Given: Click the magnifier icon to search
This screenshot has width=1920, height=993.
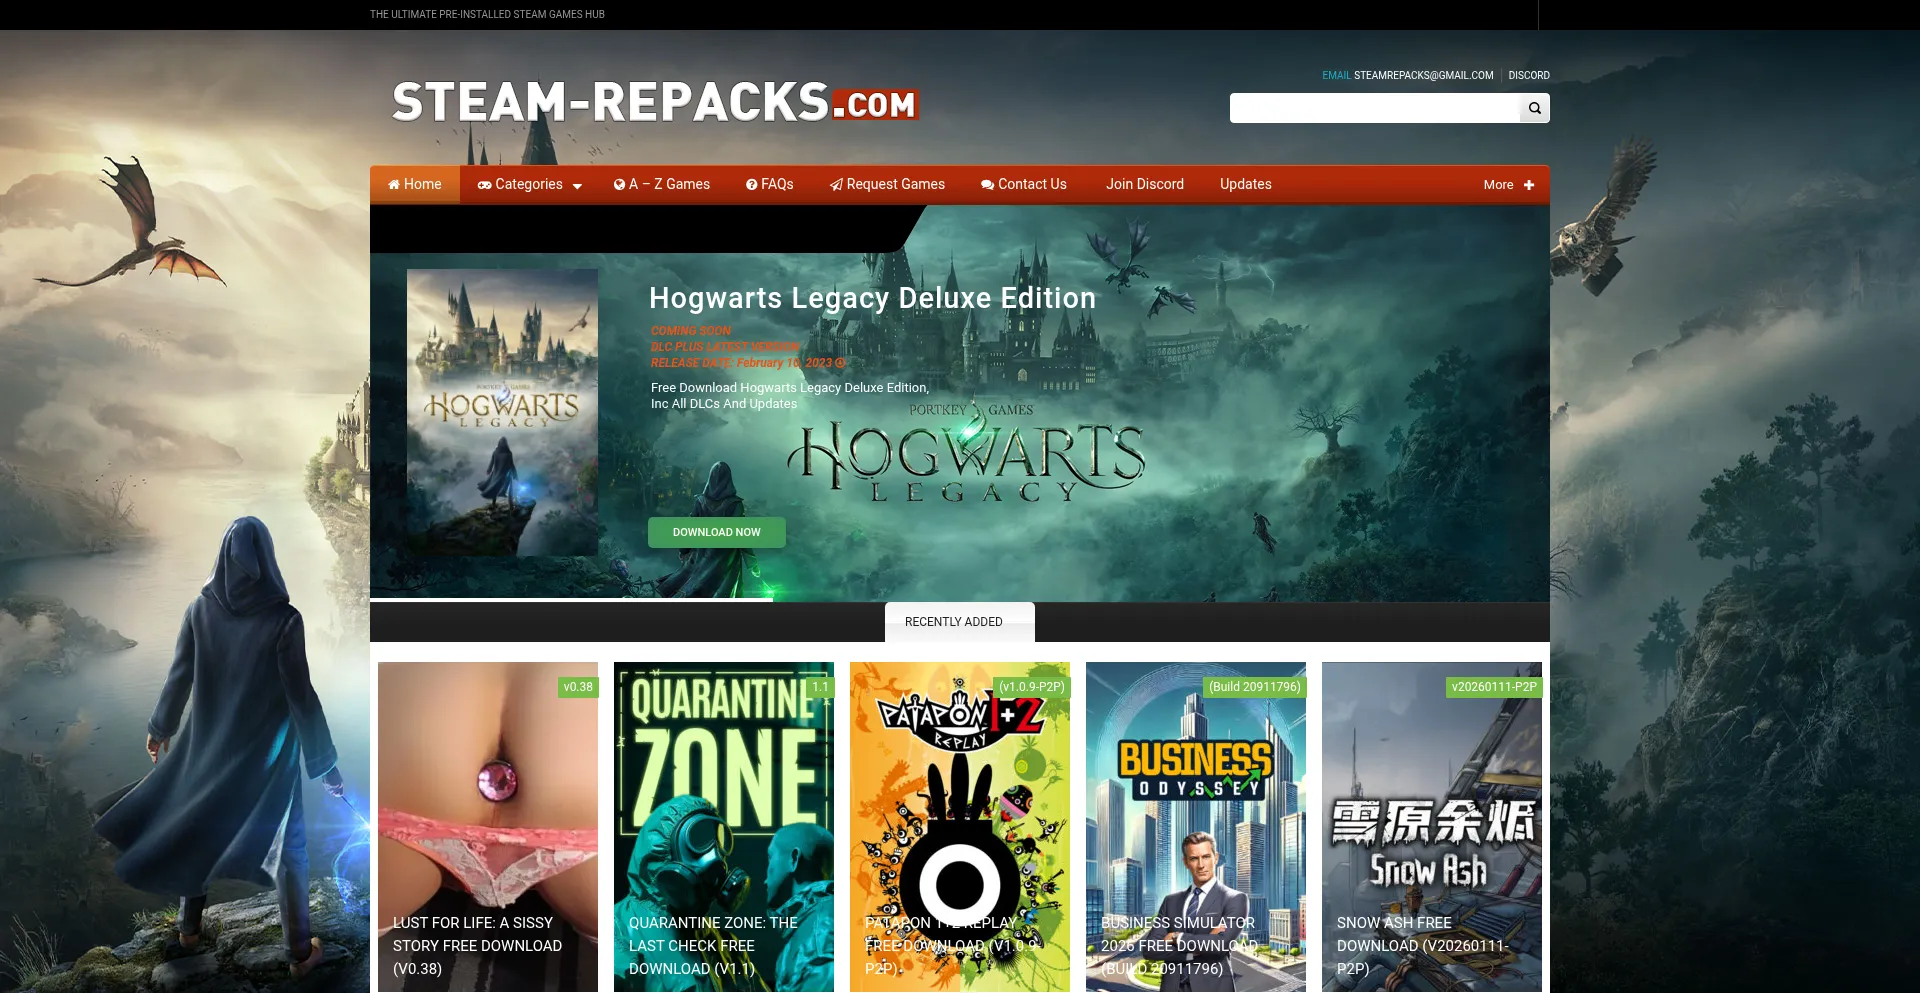Looking at the screenshot, I should (1534, 107).
